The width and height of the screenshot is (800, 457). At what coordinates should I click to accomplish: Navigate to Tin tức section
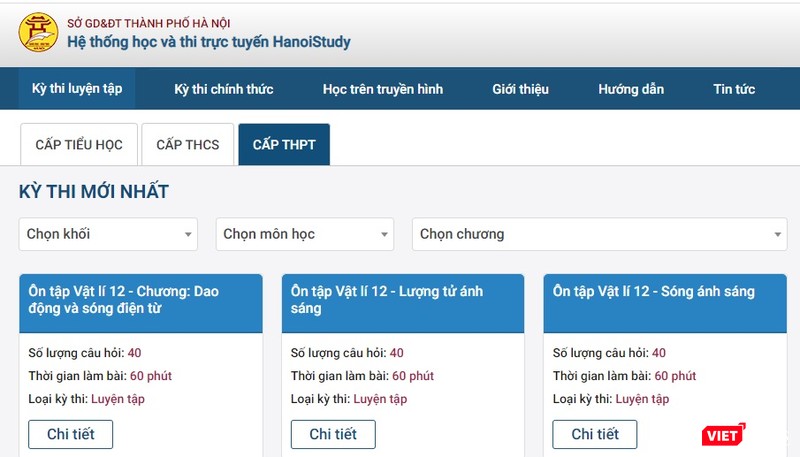pyautogui.click(x=734, y=89)
